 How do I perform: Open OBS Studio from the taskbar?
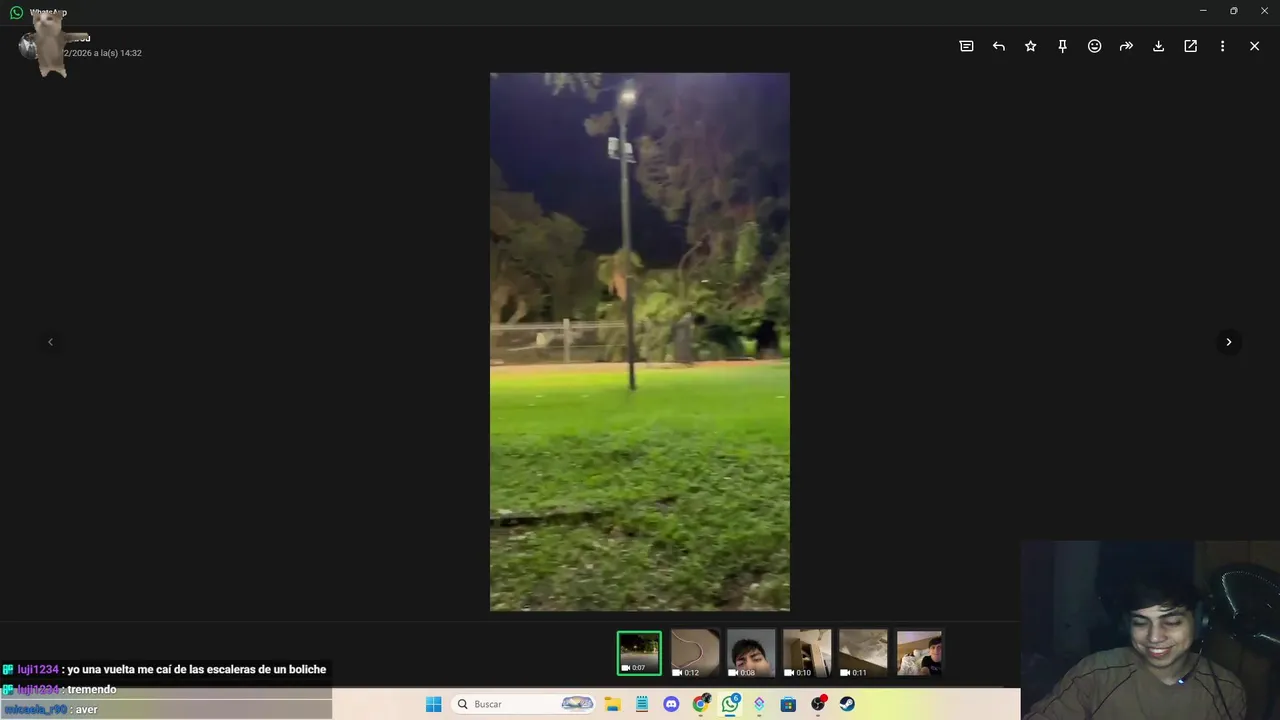point(818,704)
